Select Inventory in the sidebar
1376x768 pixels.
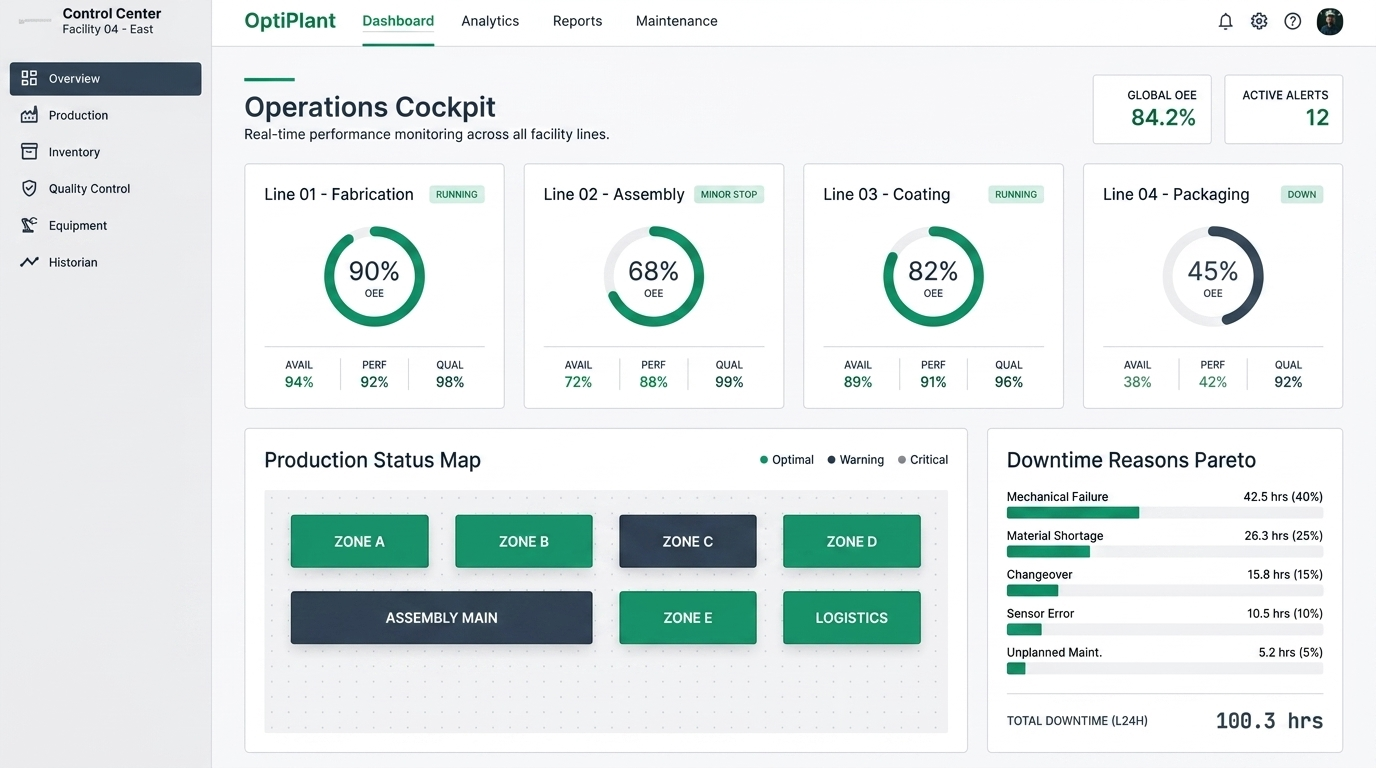pyautogui.click(x=106, y=152)
